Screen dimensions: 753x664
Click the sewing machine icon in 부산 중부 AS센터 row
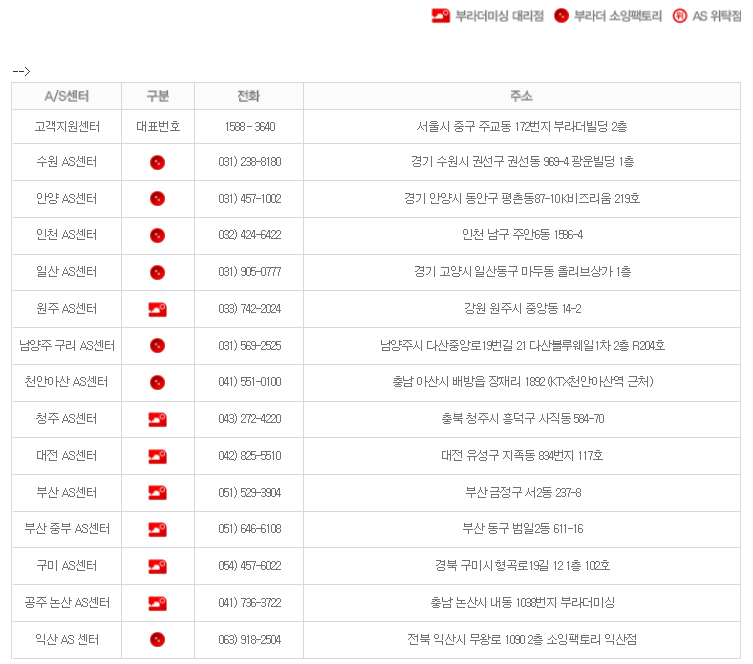coord(158,530)
